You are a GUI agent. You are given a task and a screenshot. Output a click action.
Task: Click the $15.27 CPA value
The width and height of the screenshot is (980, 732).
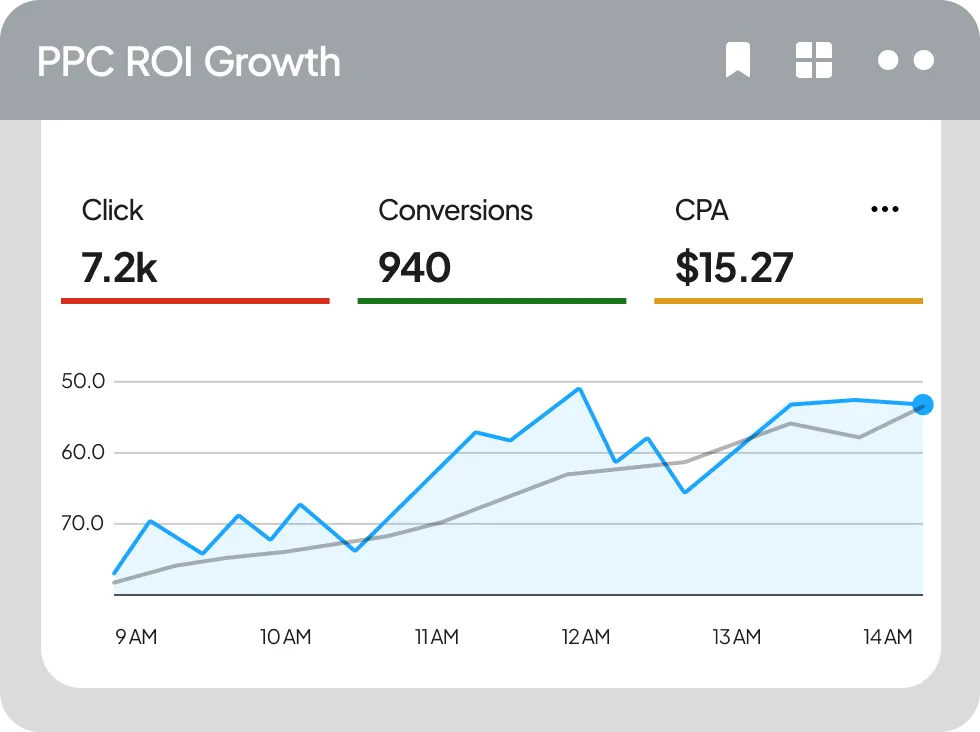coord(734,268)
